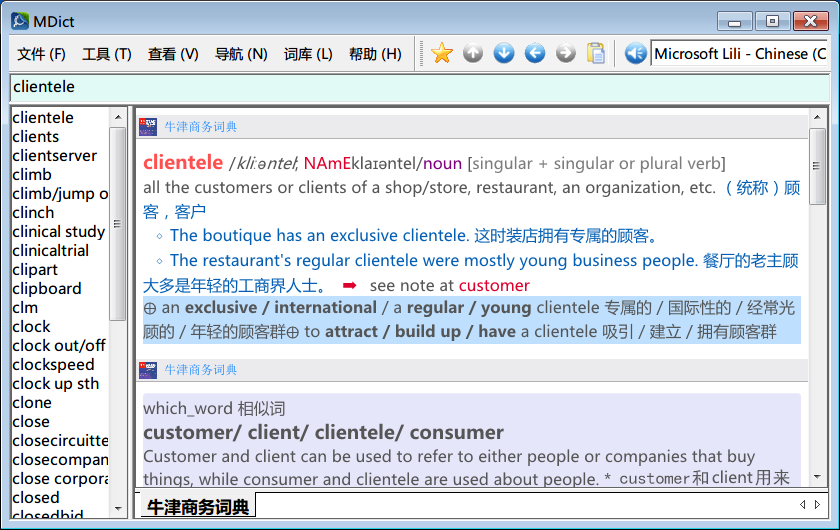The width and height of the screenshot is (840, 530).
Task: Select 'closed' in the word list
Action: 35,498
